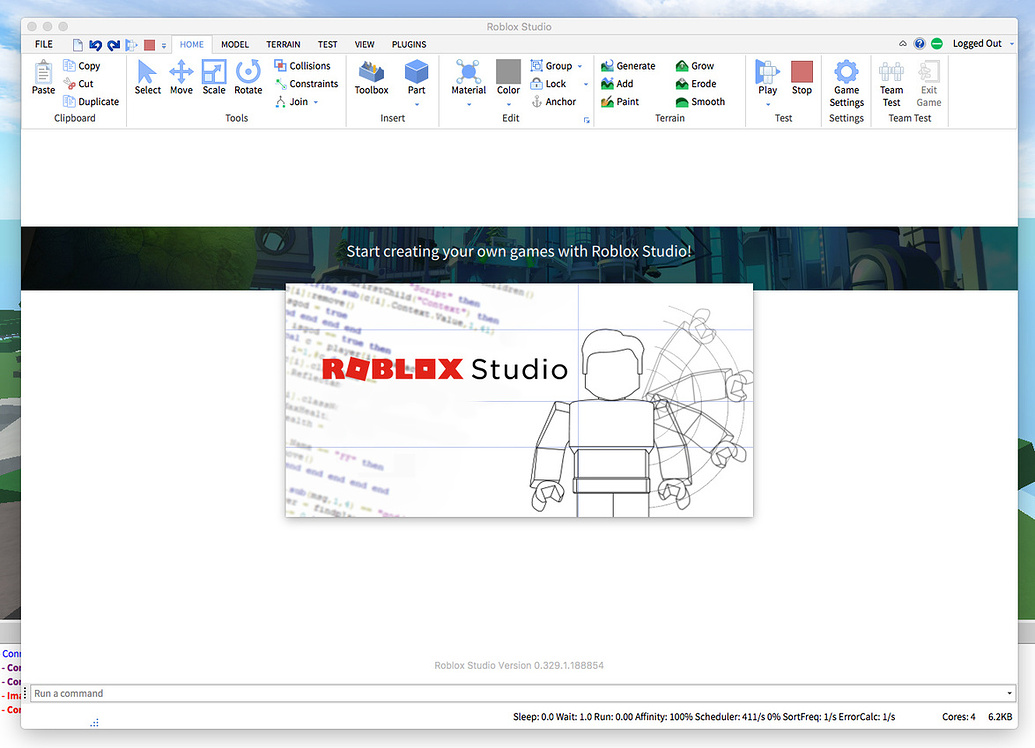Insert a Part with the cube icon
1035x748 pixels.
pos(417,71)
